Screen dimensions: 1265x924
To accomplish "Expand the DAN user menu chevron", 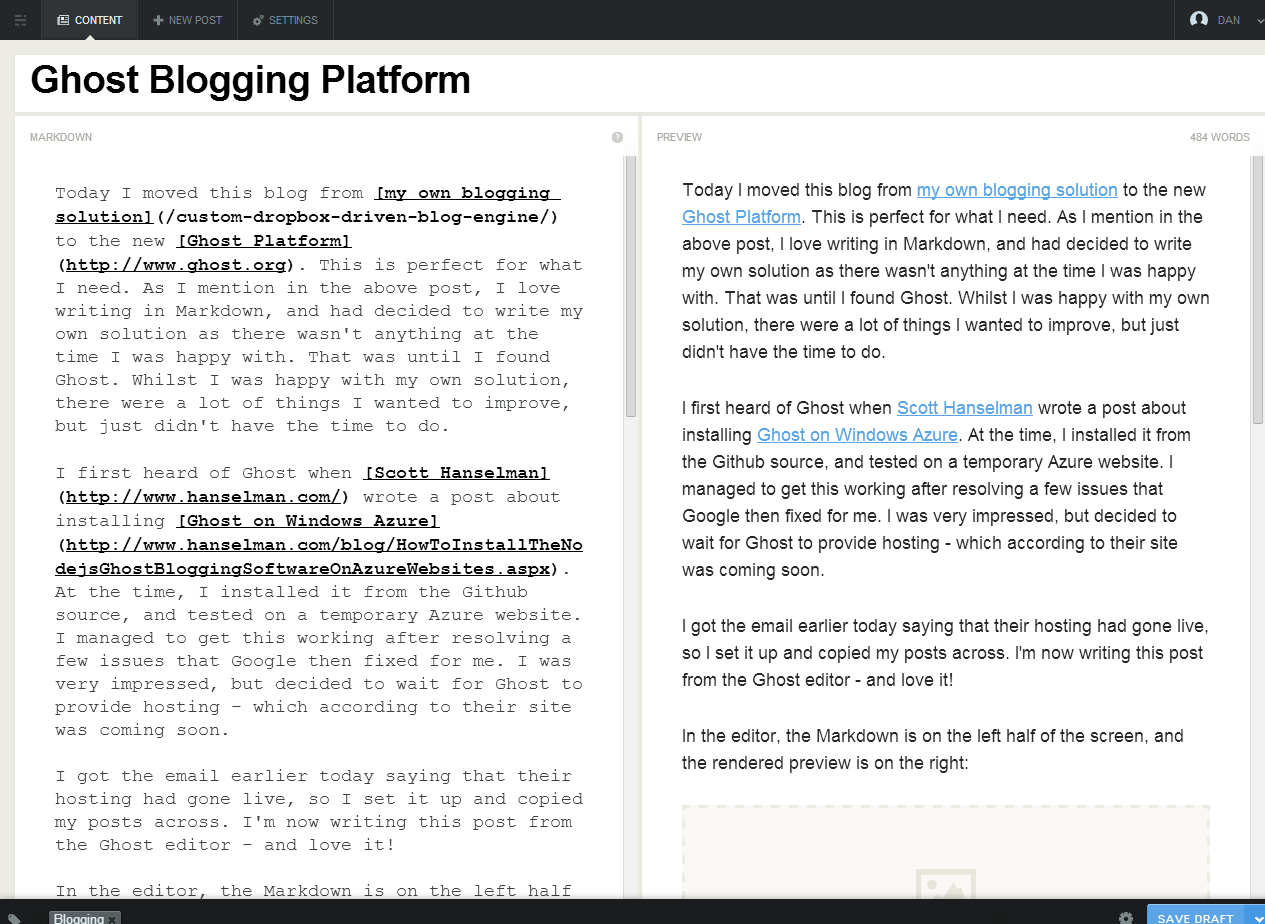I will tap(1254, 20).
